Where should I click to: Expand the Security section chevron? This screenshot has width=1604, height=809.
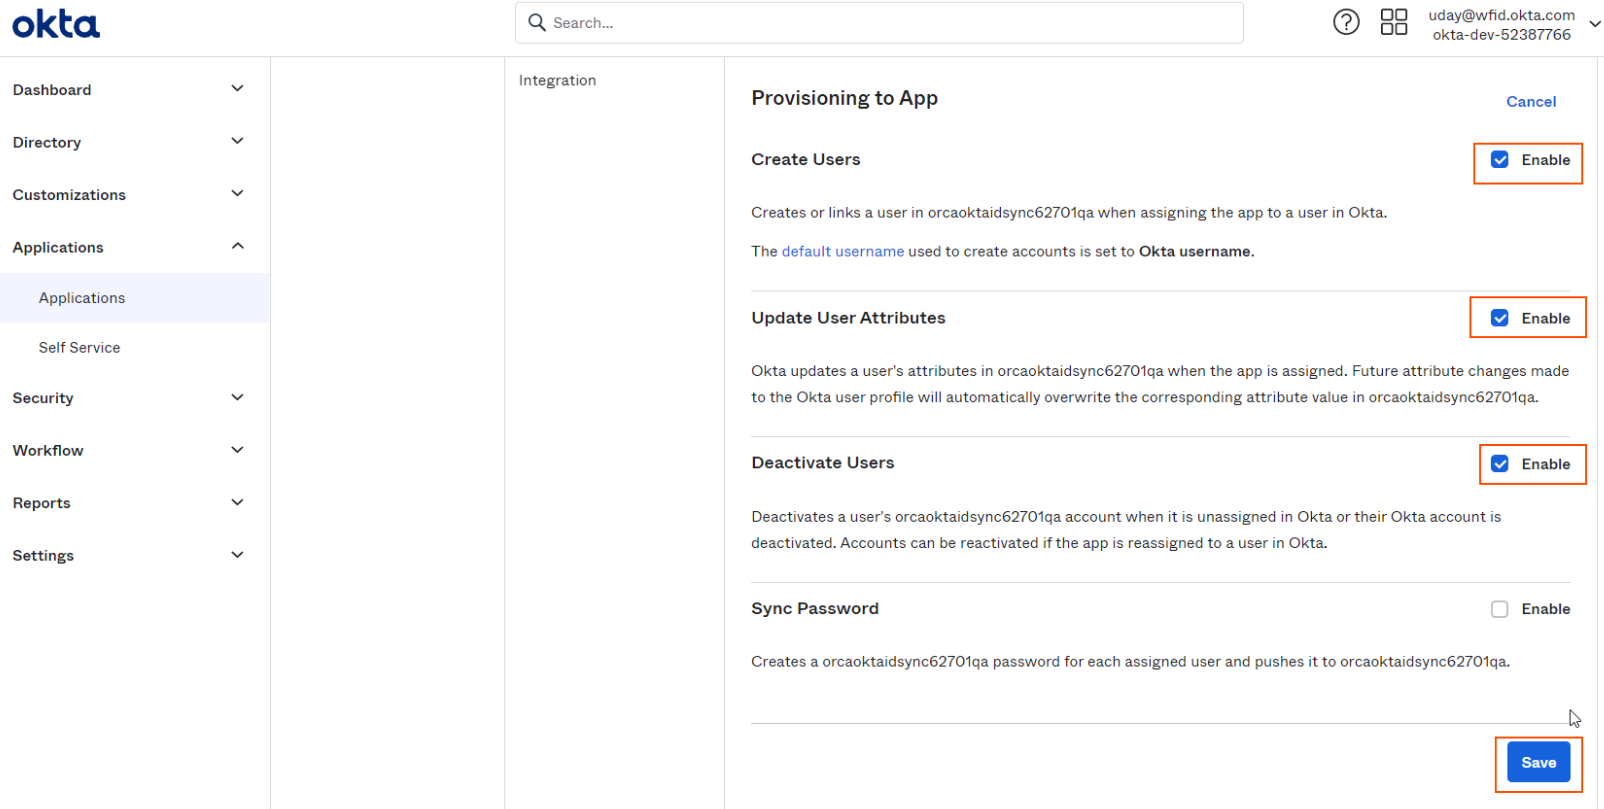(237, 397)
